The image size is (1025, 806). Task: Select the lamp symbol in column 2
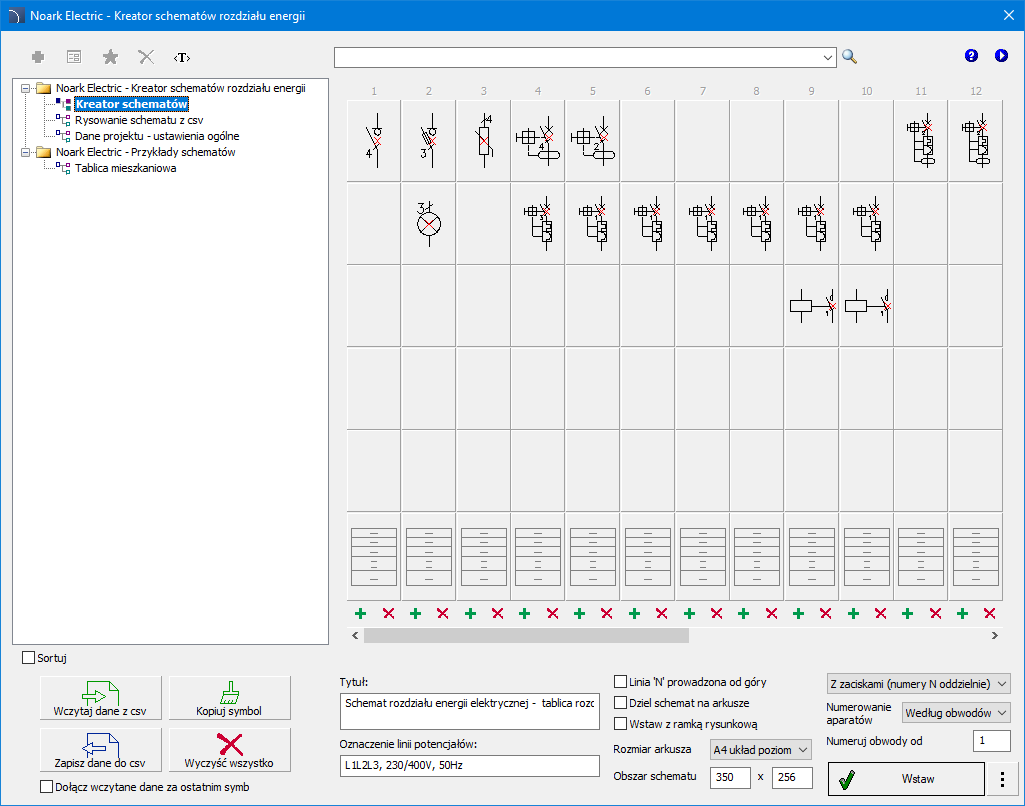point(428,222)
